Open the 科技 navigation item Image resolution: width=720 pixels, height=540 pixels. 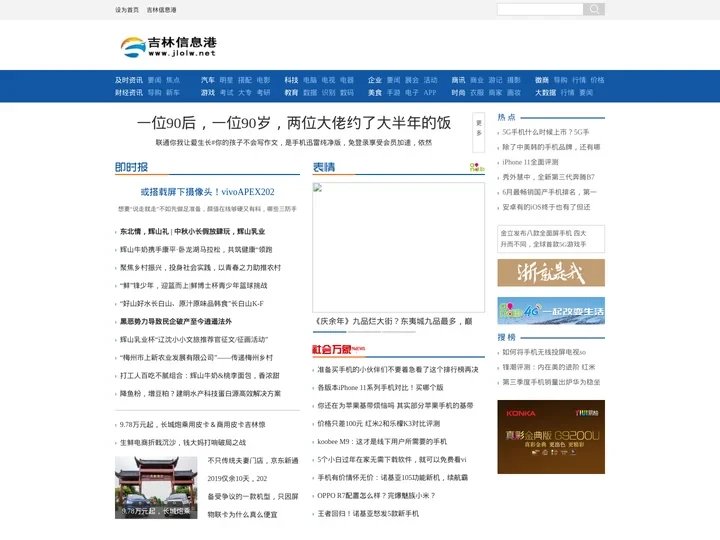pos(291,80)
